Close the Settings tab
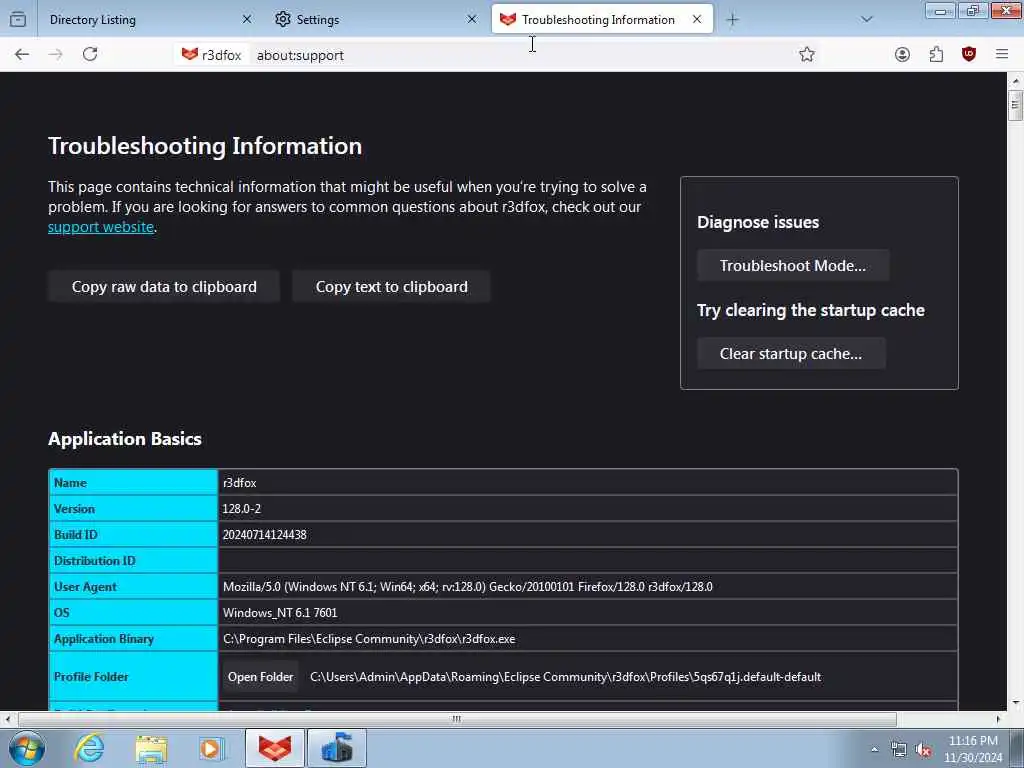Screen dimensions: 1024x768 (472, 20)
